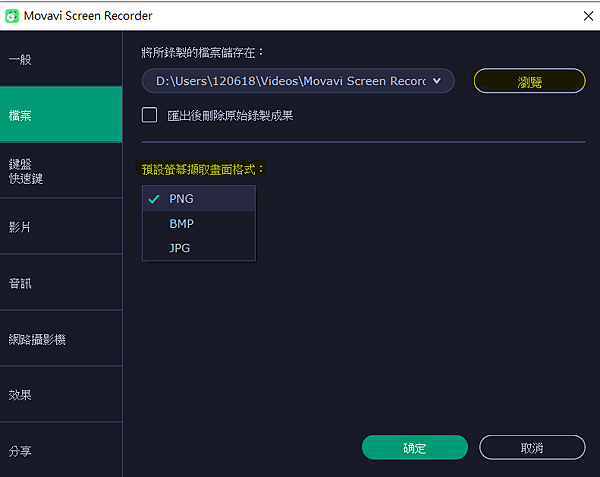Select PNG as screenshot format
Viewport: 600px width, 477px height.
(199, 199)
